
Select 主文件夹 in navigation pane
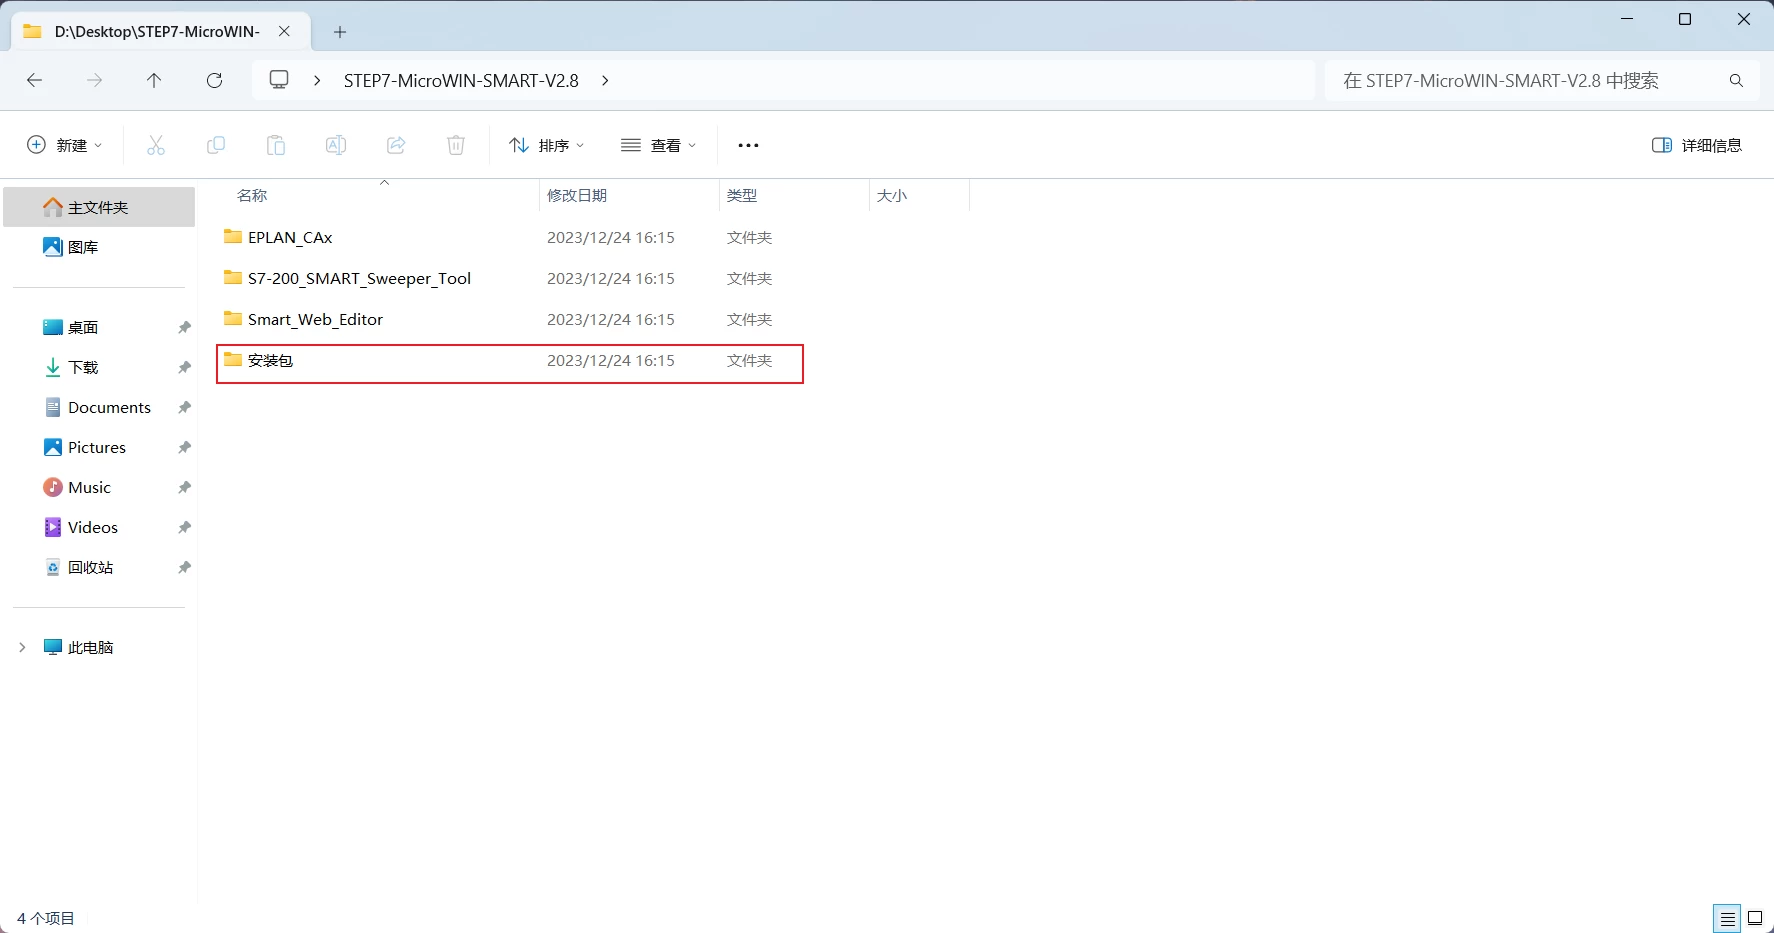click(99, 207)
